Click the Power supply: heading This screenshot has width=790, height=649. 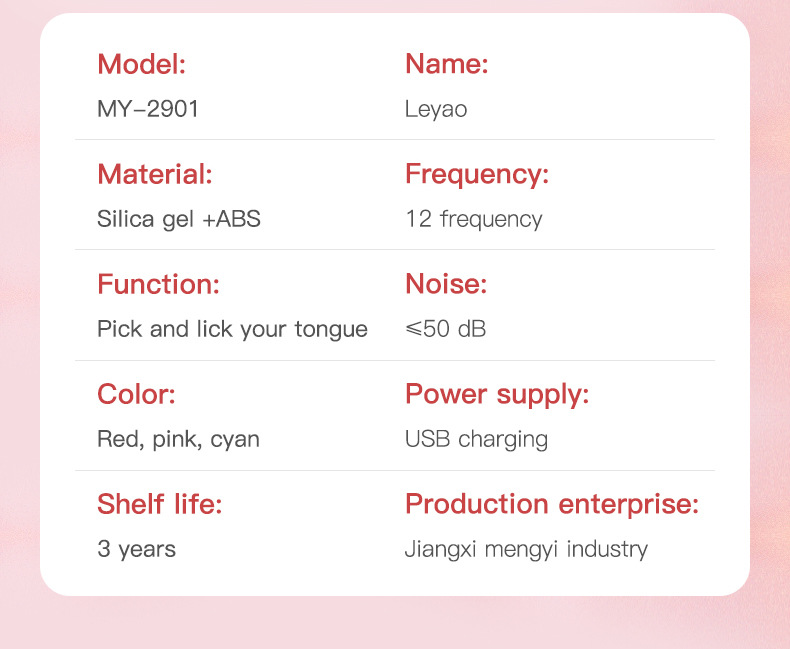click(496, 395)
